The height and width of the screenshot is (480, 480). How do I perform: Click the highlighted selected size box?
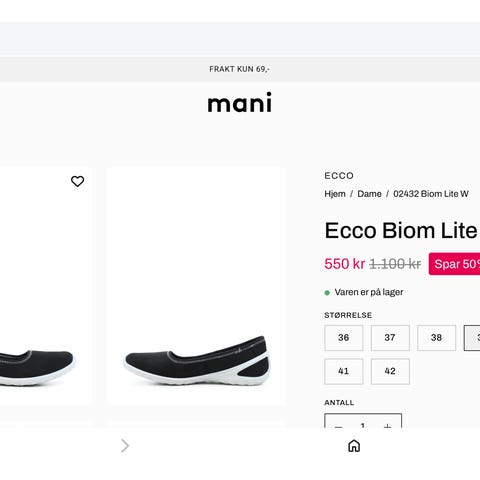[x=472, y=338]
